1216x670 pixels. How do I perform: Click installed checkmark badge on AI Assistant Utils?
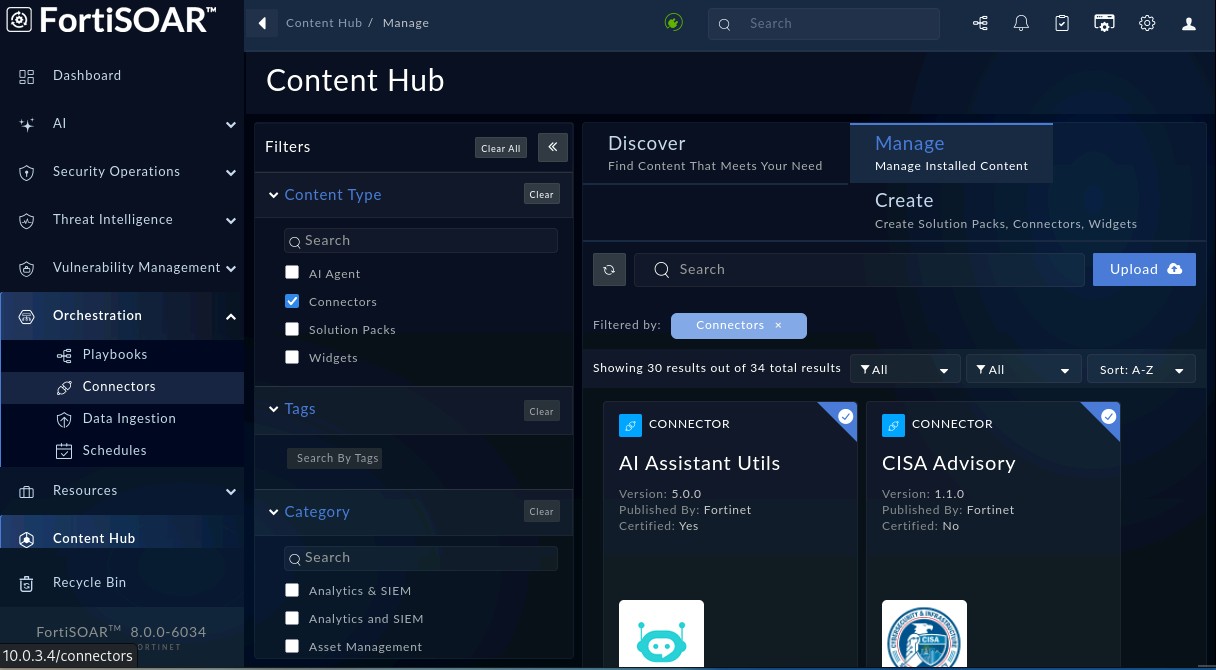click(x=845, y=416)
